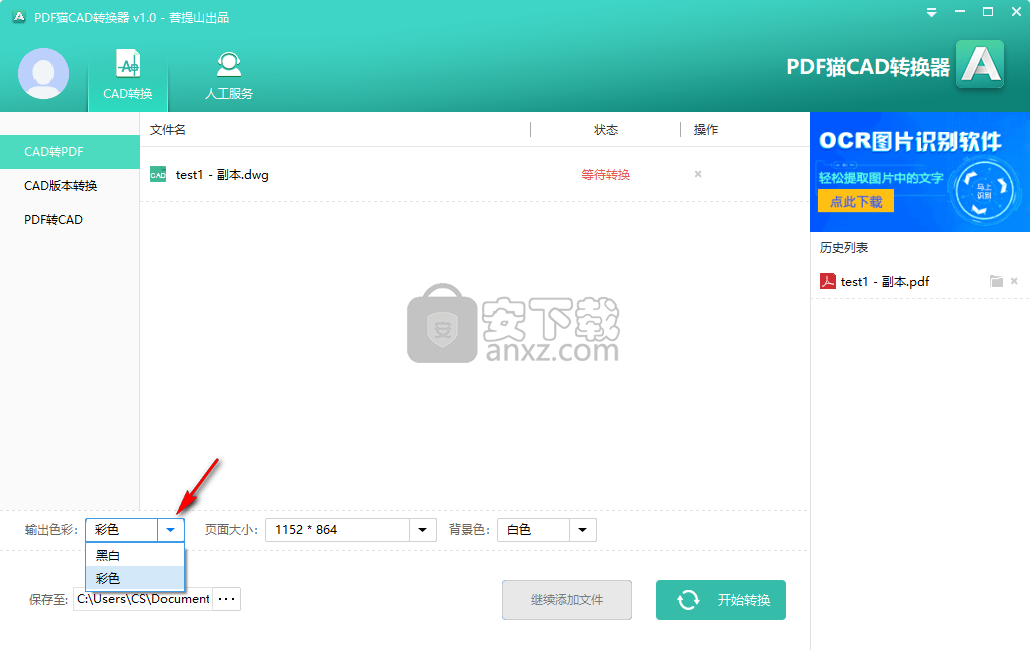This screenshot has width=1030, height=650.
Task: Click the app icon in title bar
Action: pyautogui.click(x=19, y=17)
